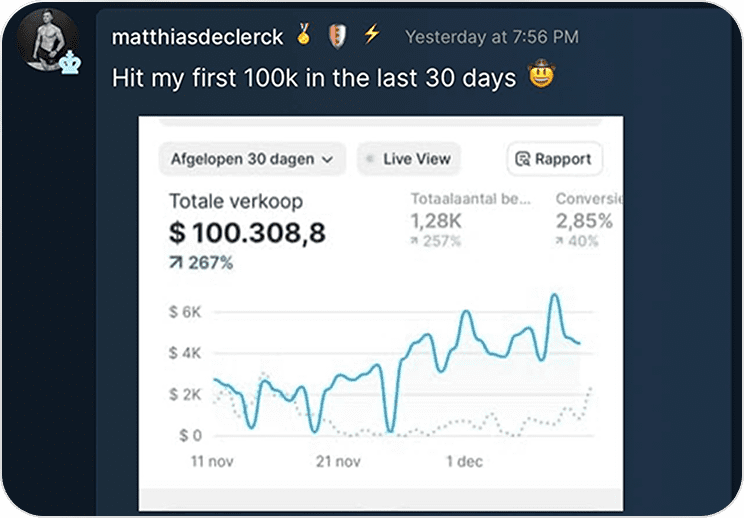Click the matthiasdeclerck profile avatar
This screenshot has width=744, height=518.
(48, 40)
